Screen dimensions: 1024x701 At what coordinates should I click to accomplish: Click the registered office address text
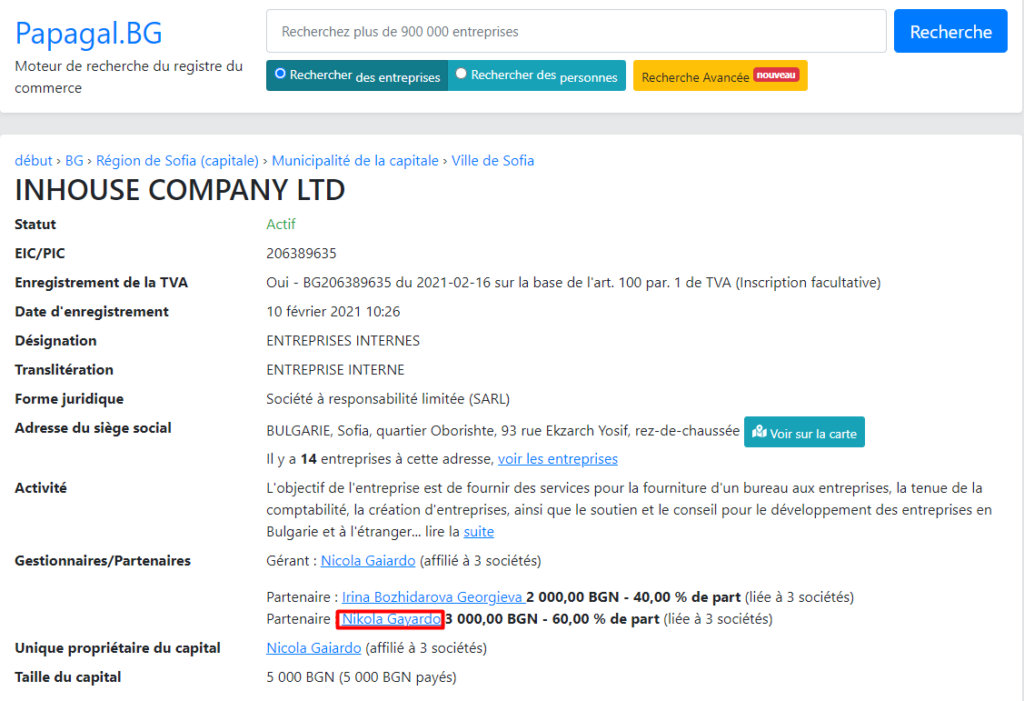pyautogui.click(x=503, y=431)
